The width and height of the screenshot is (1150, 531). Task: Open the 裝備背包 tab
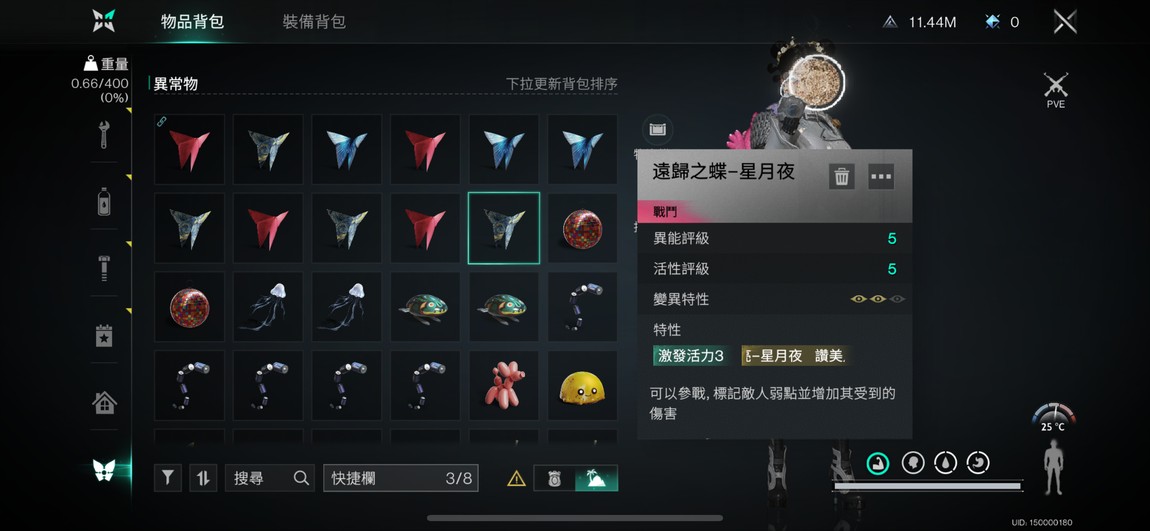click(x=314, y=22)
